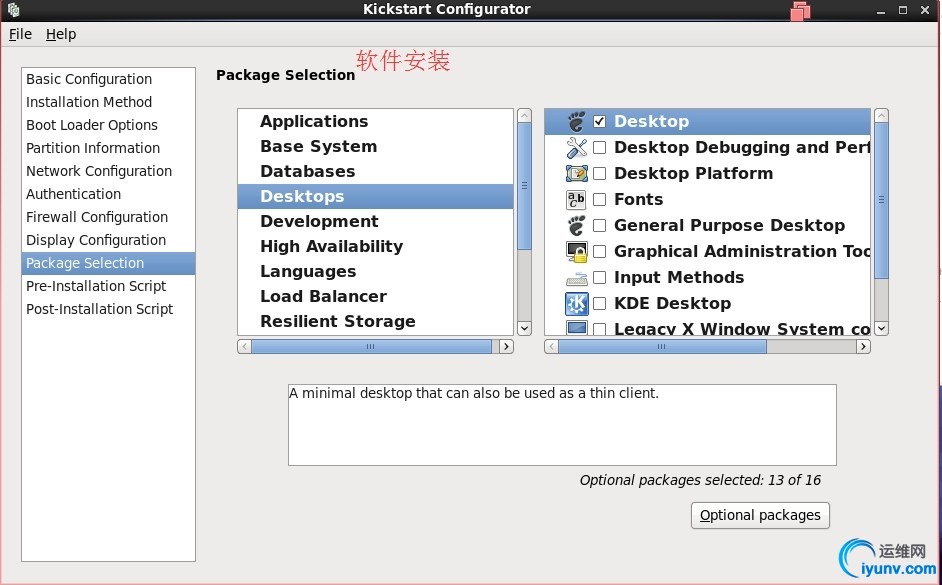
Task: Click the GNOME footprint icon beside Desktop
Action: [x=576, y=121]
